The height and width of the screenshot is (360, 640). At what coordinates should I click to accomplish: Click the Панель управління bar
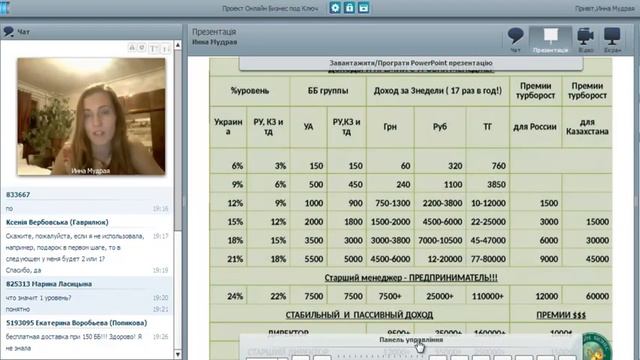pos(411,340)
